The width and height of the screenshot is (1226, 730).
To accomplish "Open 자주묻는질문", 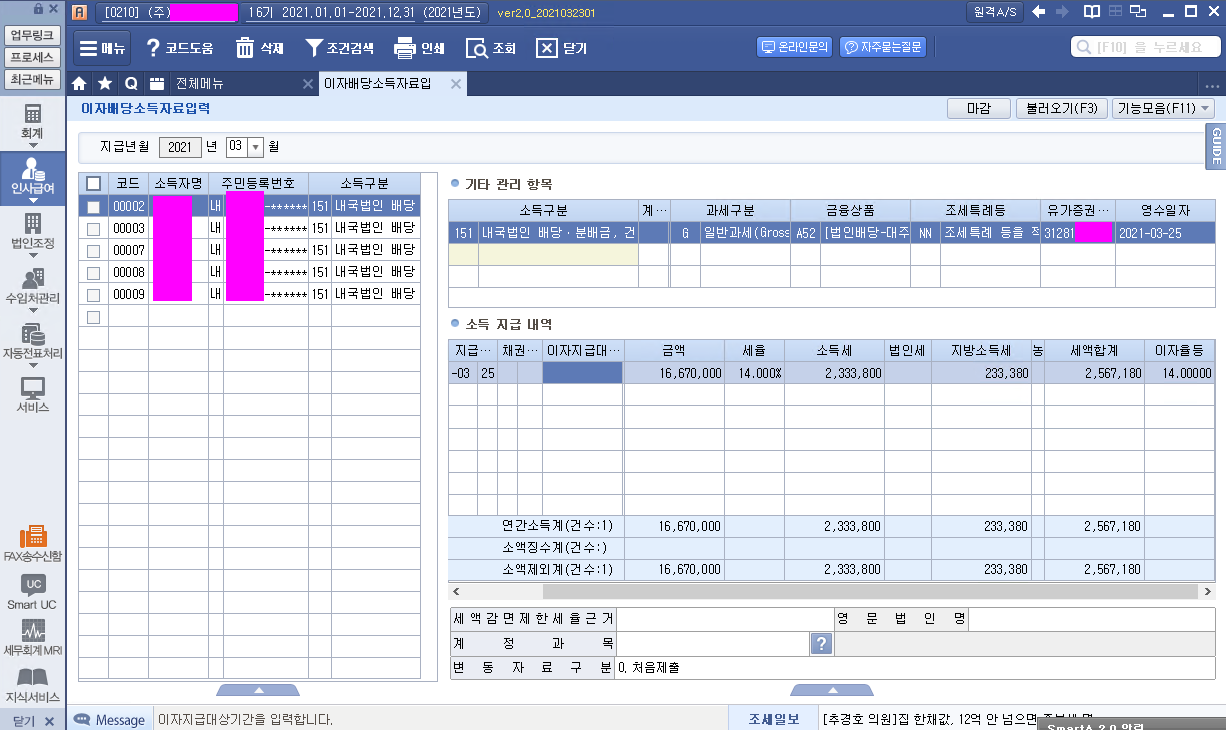I will [883, 47].
